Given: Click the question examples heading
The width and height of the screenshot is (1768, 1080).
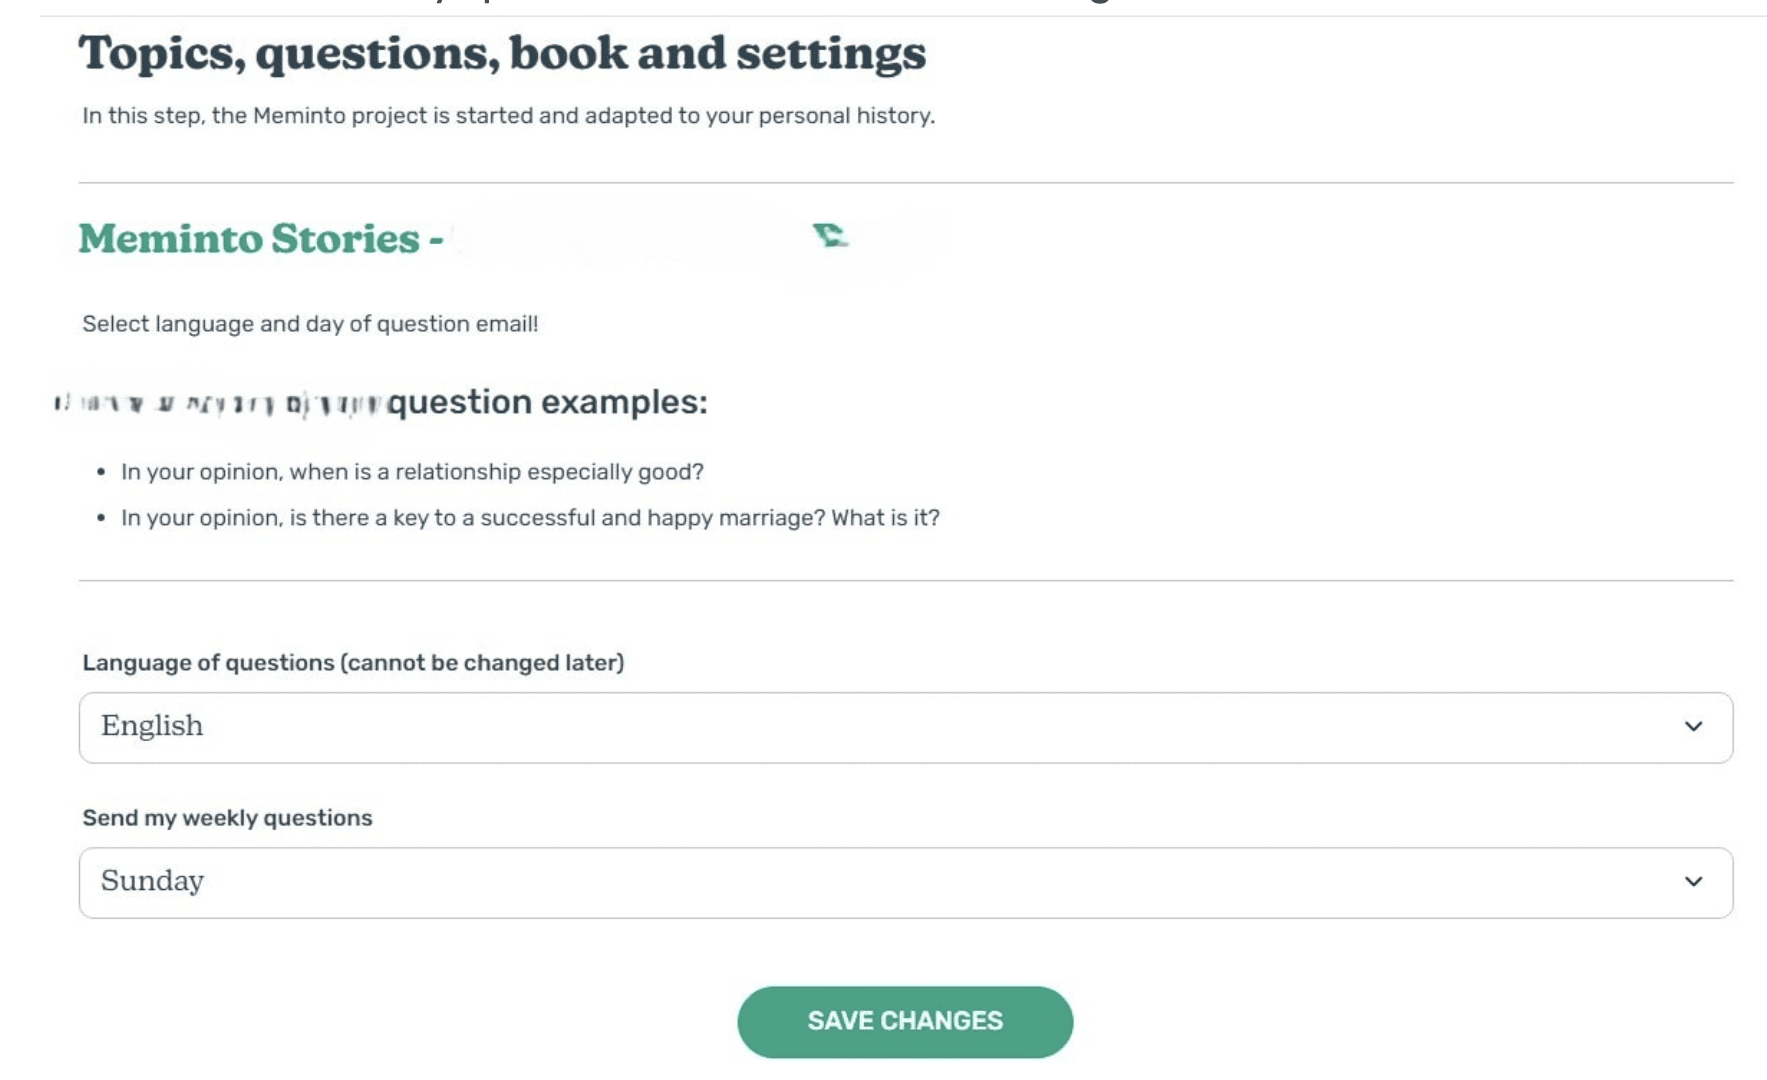Looking at the screenshot, I should tap(547, 402).
